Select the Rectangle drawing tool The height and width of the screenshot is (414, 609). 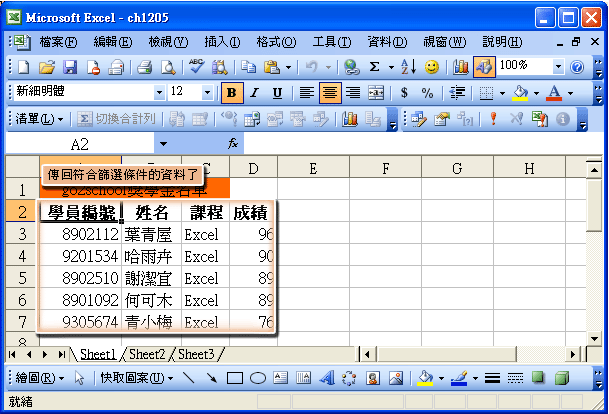tap(235, 379)
